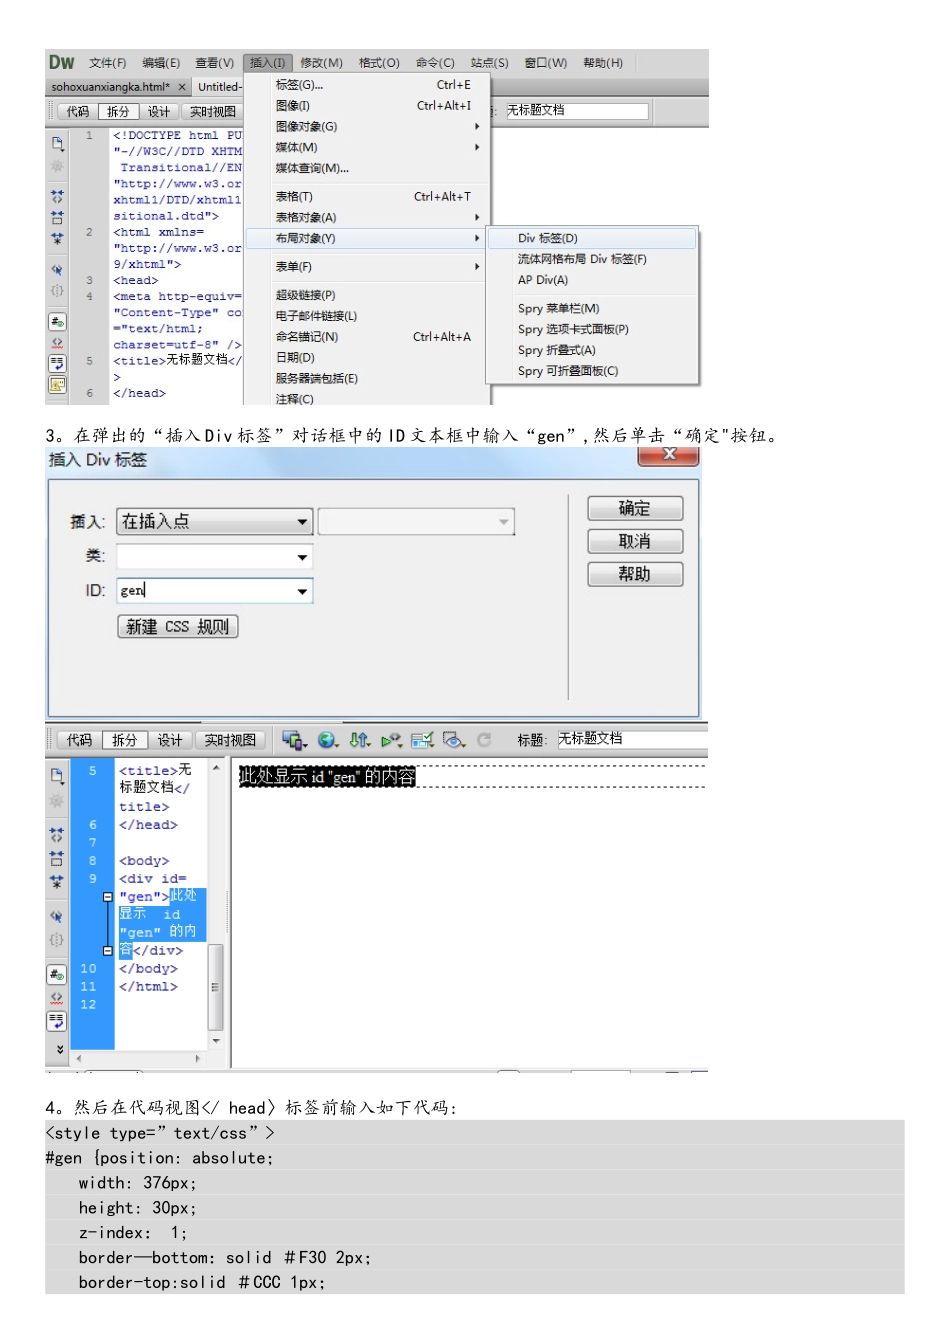The width and height of the screenshot is (950, 1344).
Task: Open the visual aids eye icon
Action: pyautogui.click(x=454, y=740)
